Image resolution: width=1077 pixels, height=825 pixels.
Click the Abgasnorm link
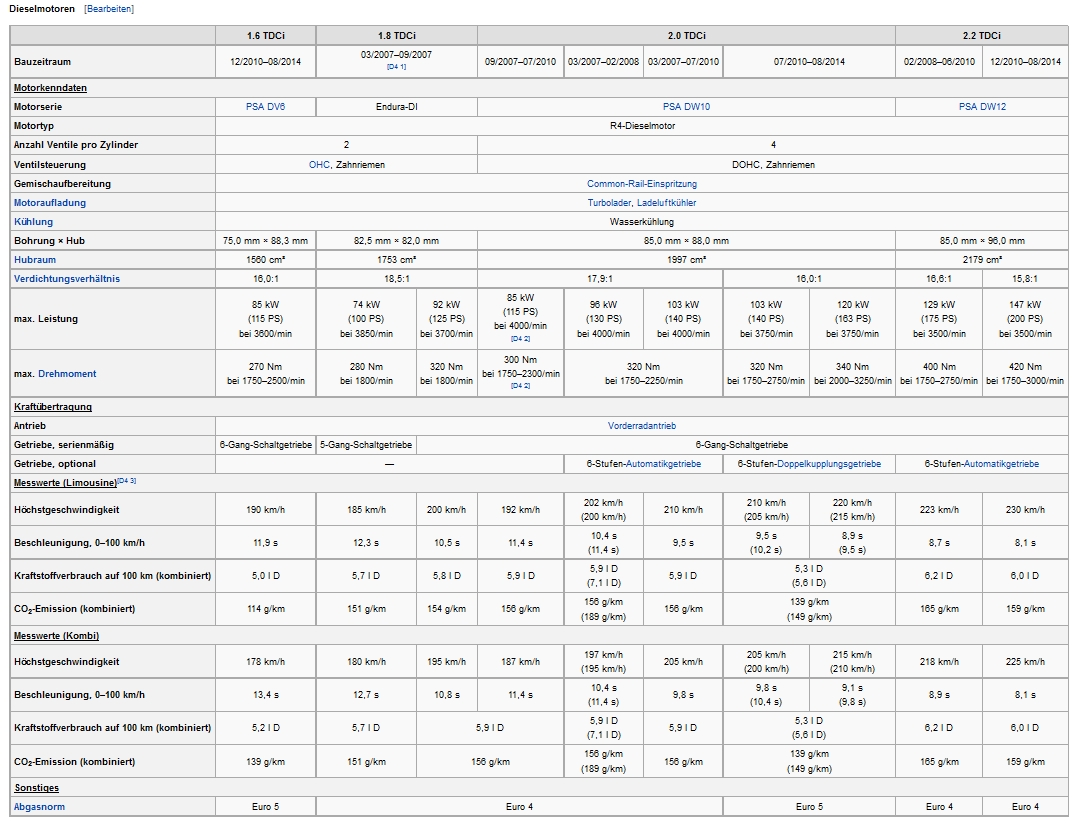39,806
